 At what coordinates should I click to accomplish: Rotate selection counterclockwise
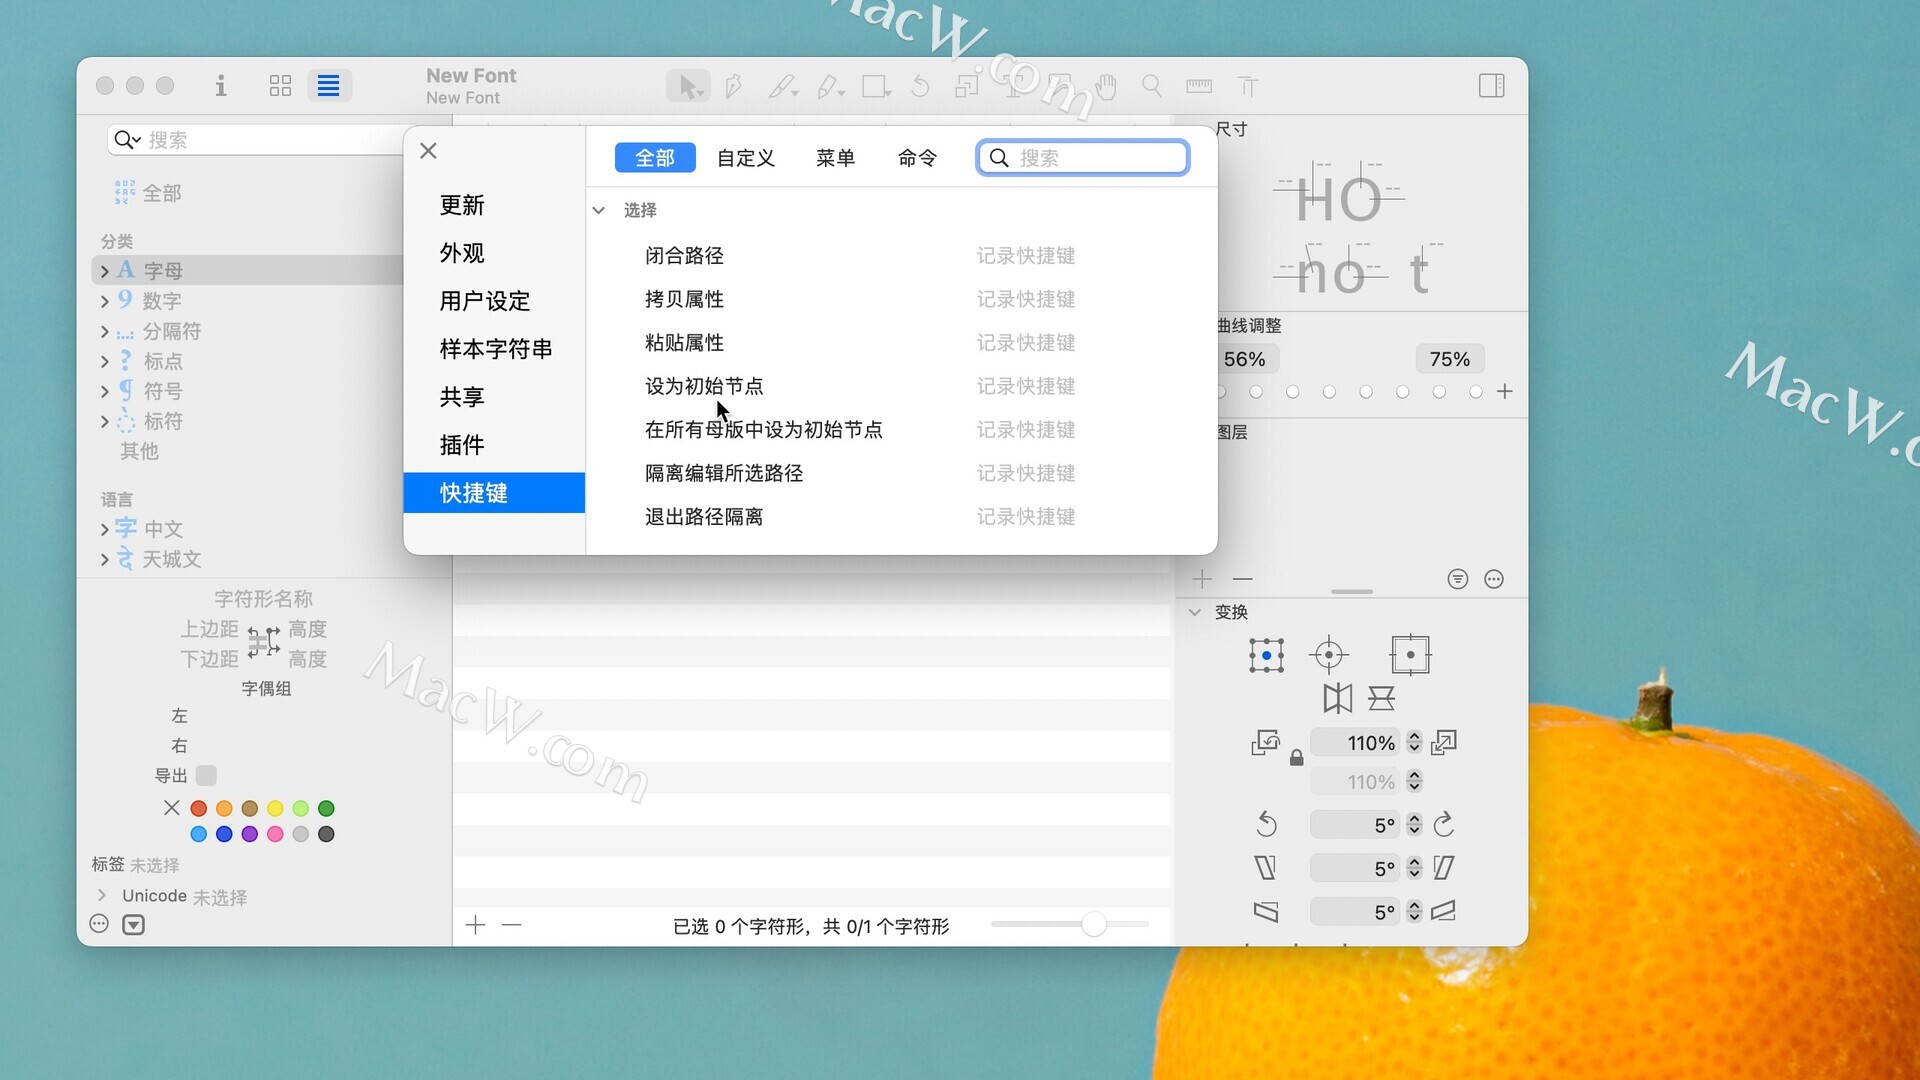coord(1266,825)
